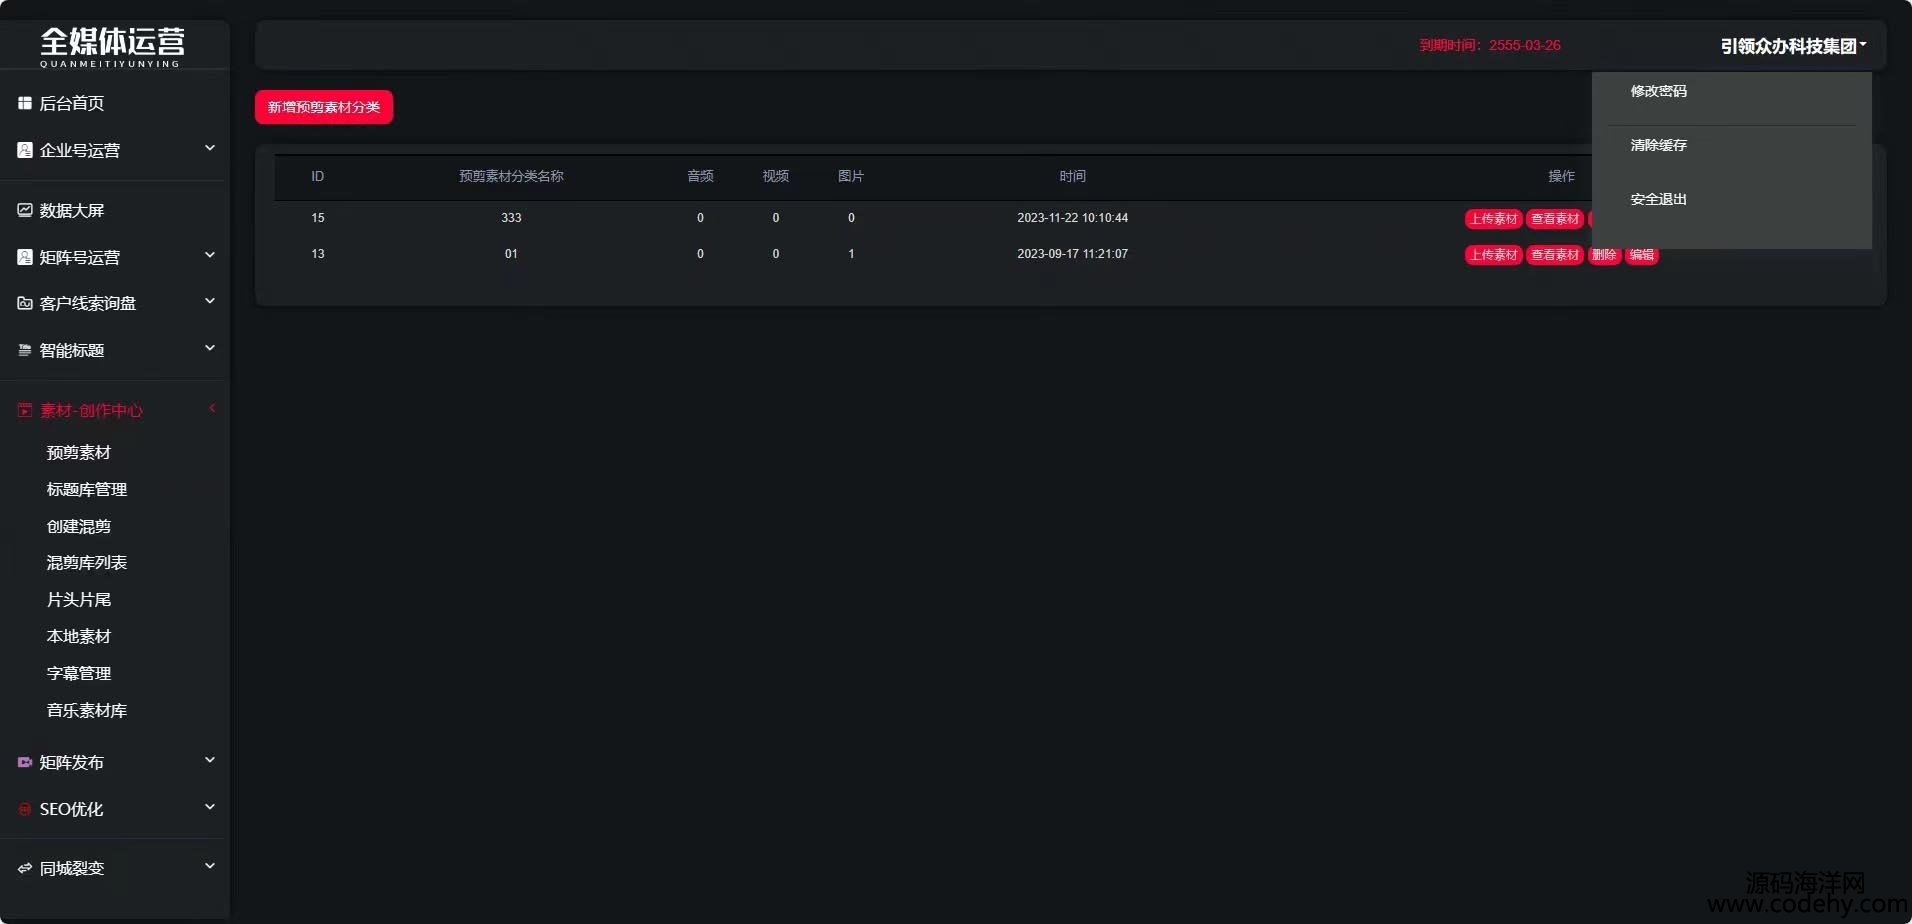This screenshot has width=1912, height=924.
Task: Click the 企业号运营 sidebar icon
Action: [x=25, y=150]
